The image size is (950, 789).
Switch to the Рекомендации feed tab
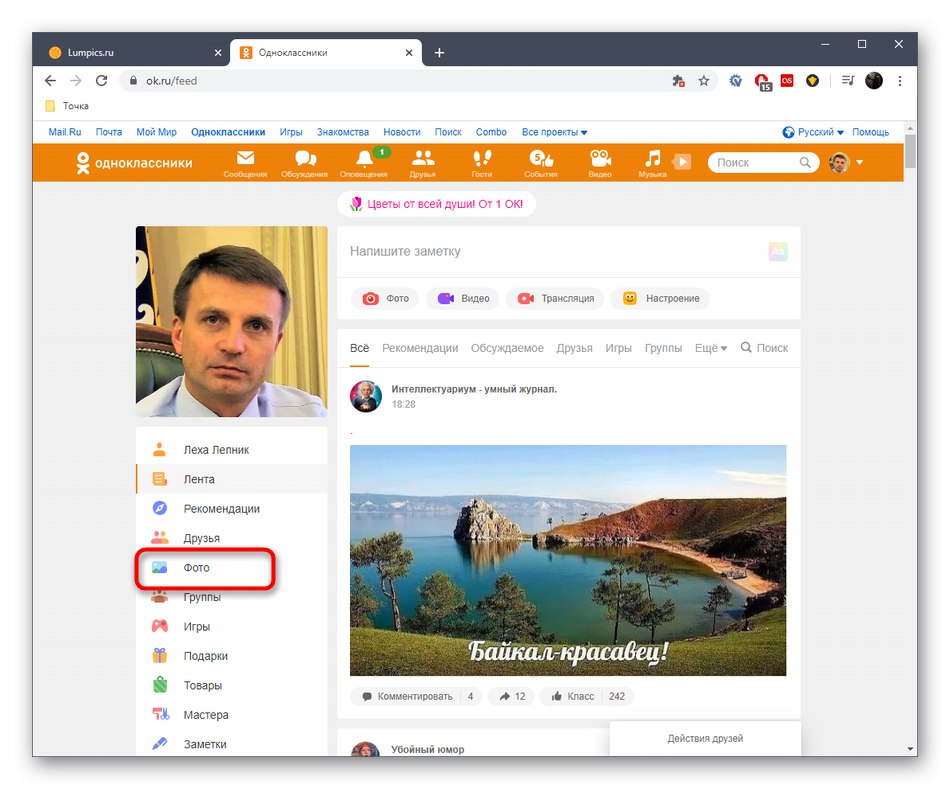tap(420, 347)
